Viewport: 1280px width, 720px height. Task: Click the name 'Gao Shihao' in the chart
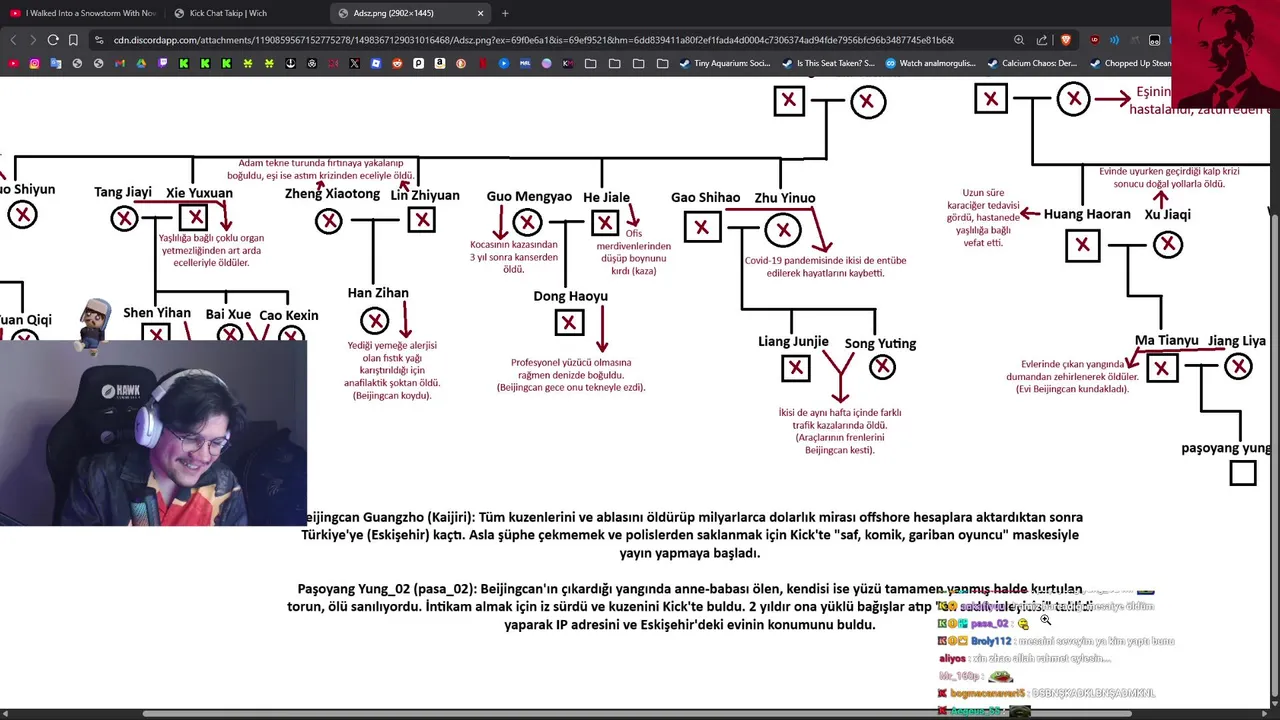click(x=705, y=198)
